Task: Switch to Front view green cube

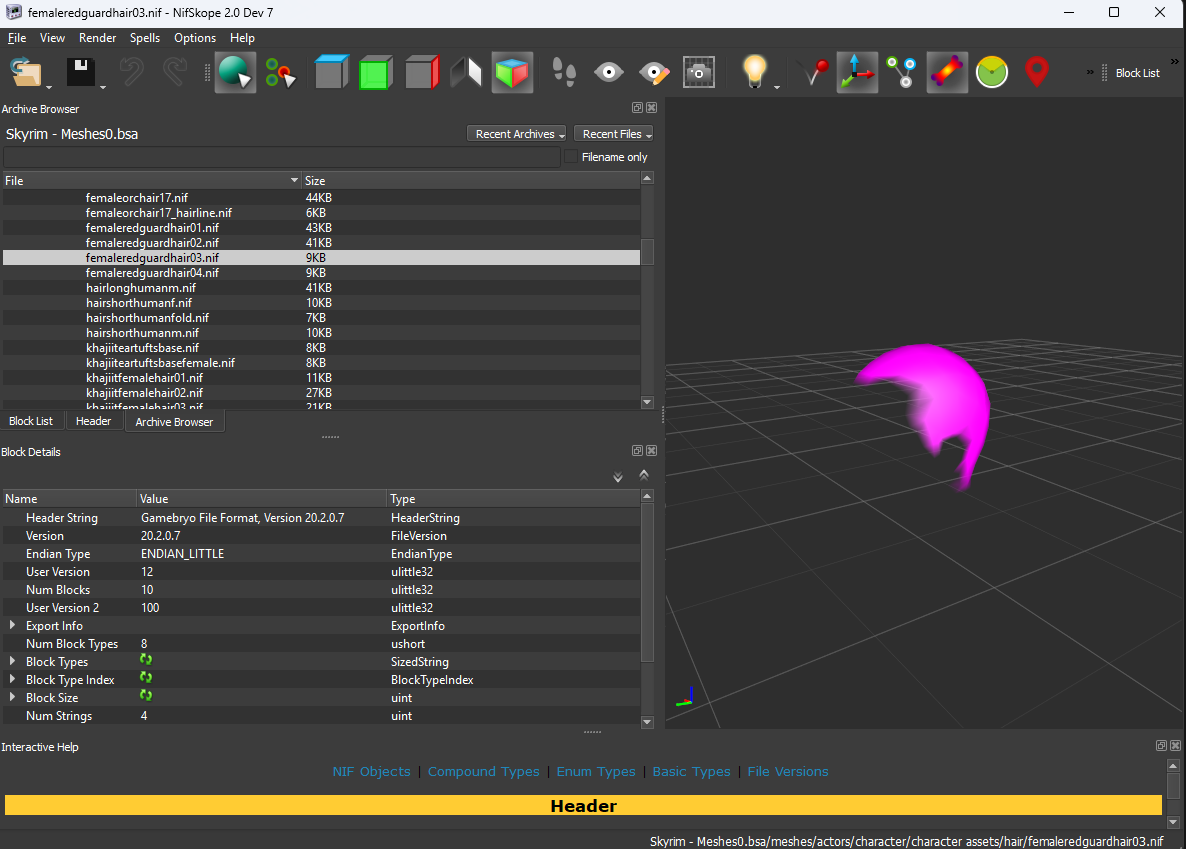Action: click(x=375, y=73)
